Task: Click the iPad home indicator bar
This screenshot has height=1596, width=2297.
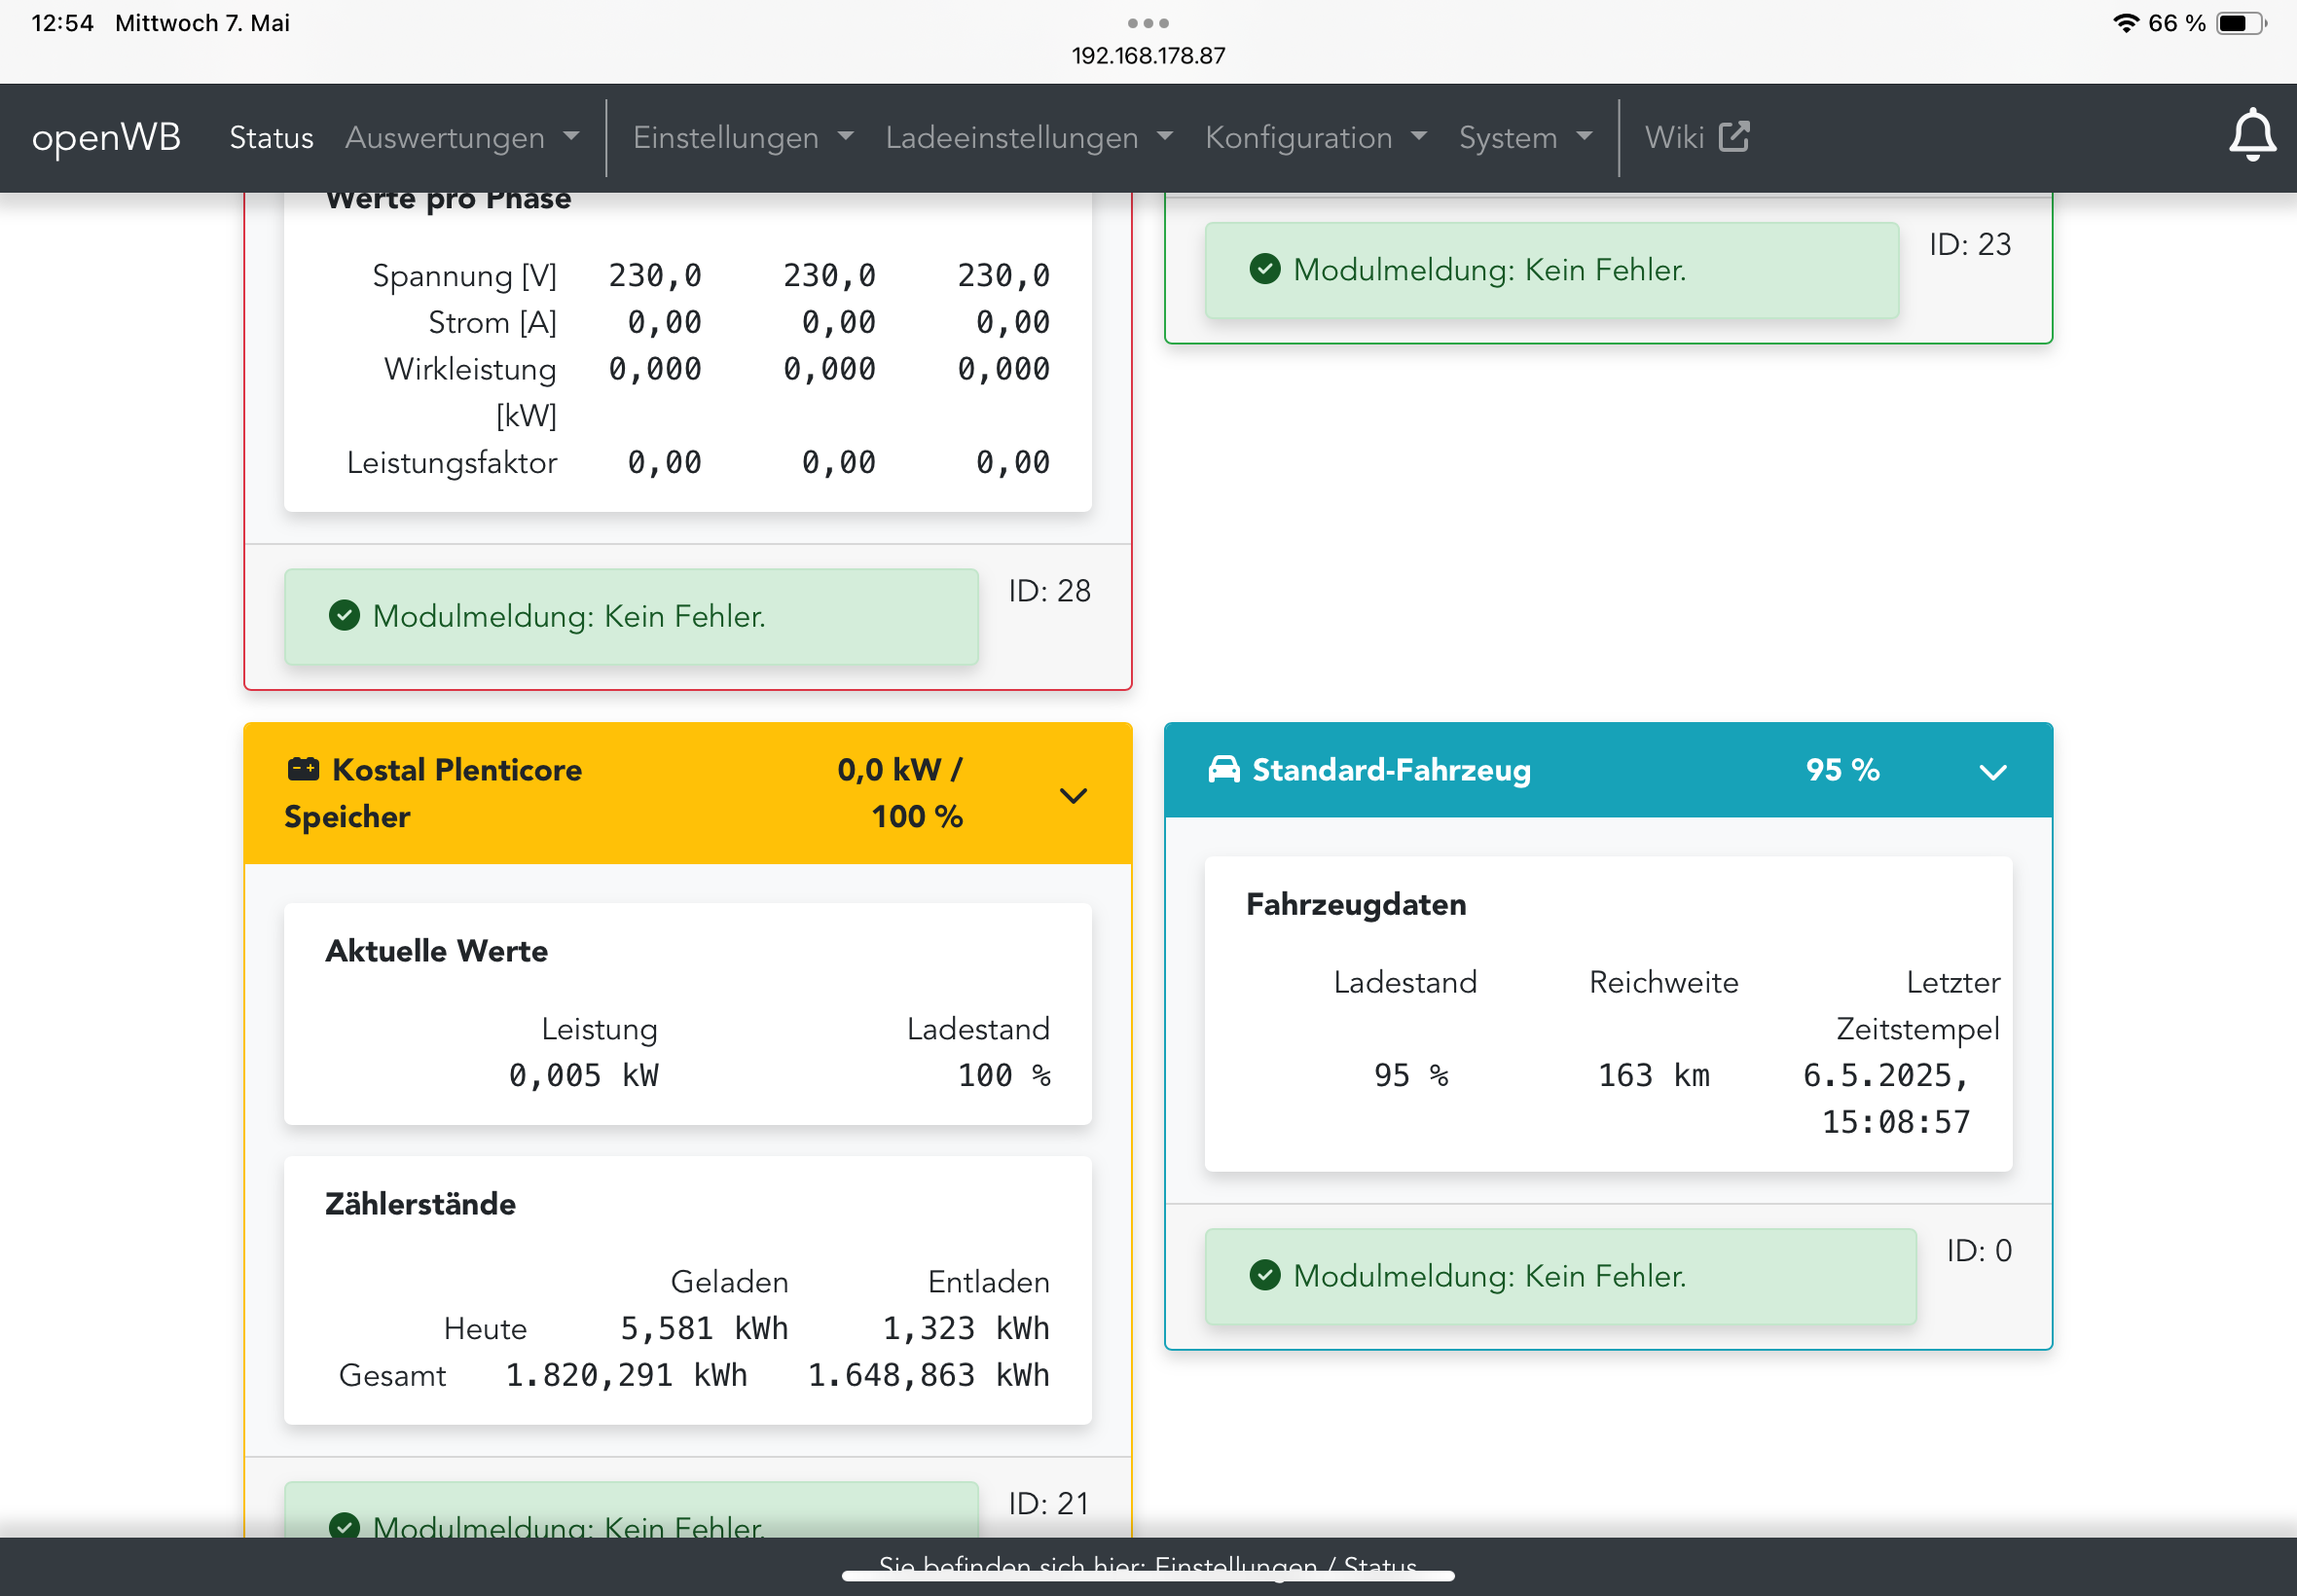Action: (x=1147, y=1577)
